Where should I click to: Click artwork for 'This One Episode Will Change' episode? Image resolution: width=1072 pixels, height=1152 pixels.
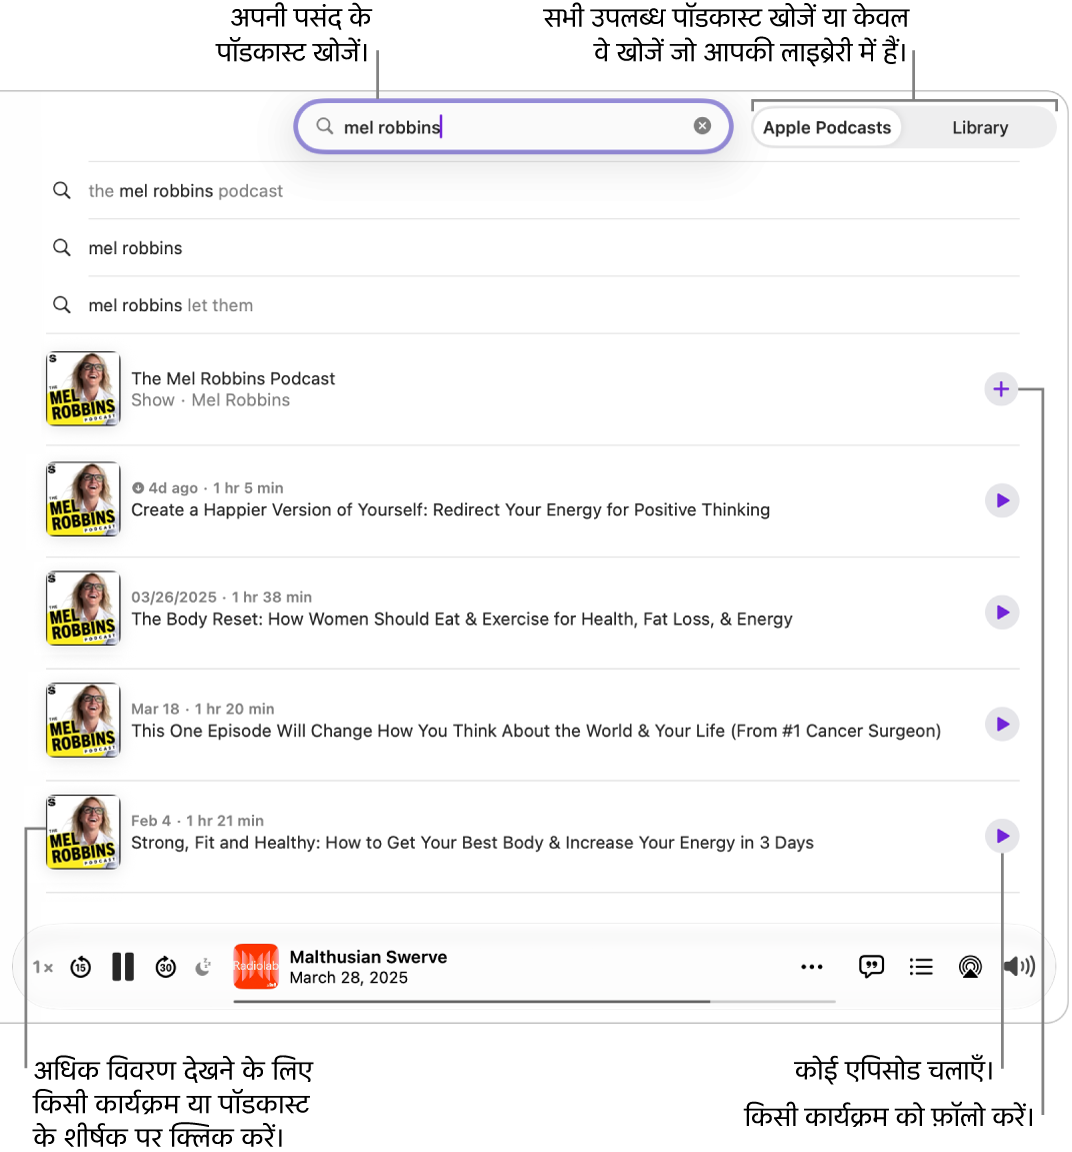(x=83, y=720)
